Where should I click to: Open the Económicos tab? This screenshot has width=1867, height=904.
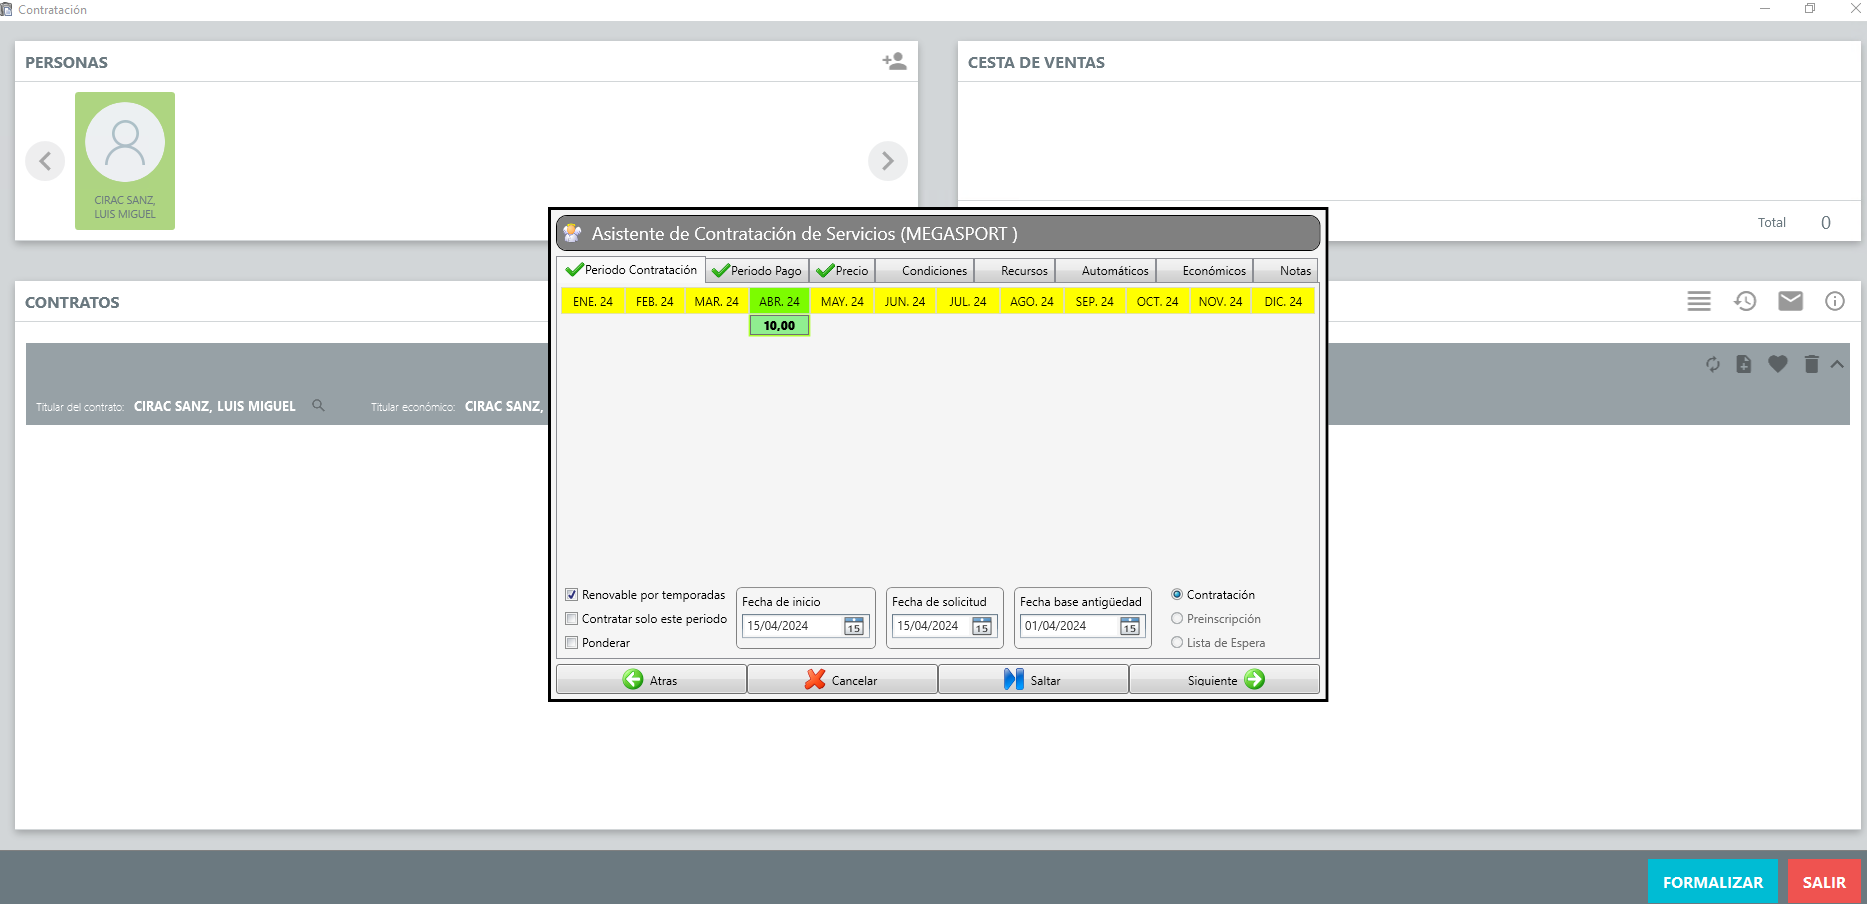pyautogui.click(x=1205, y=271)
